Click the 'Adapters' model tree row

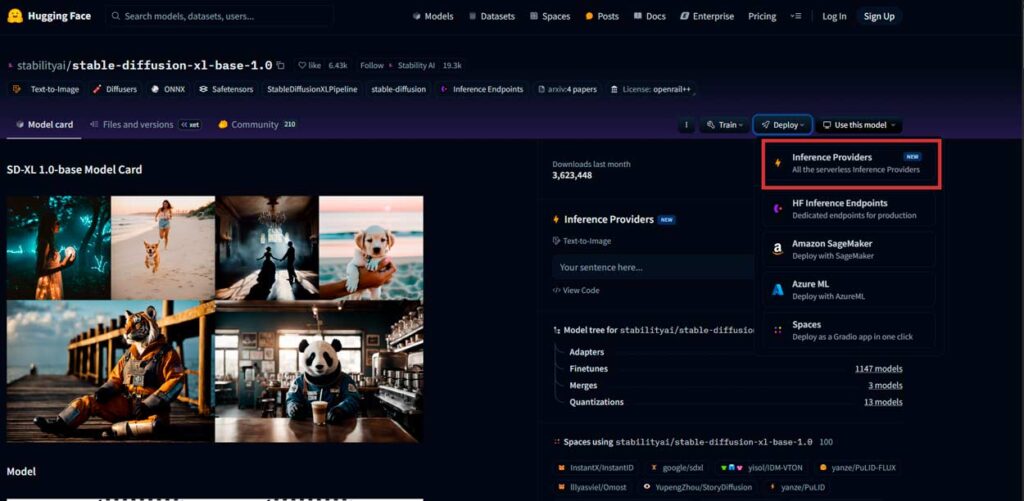point(586,352)
